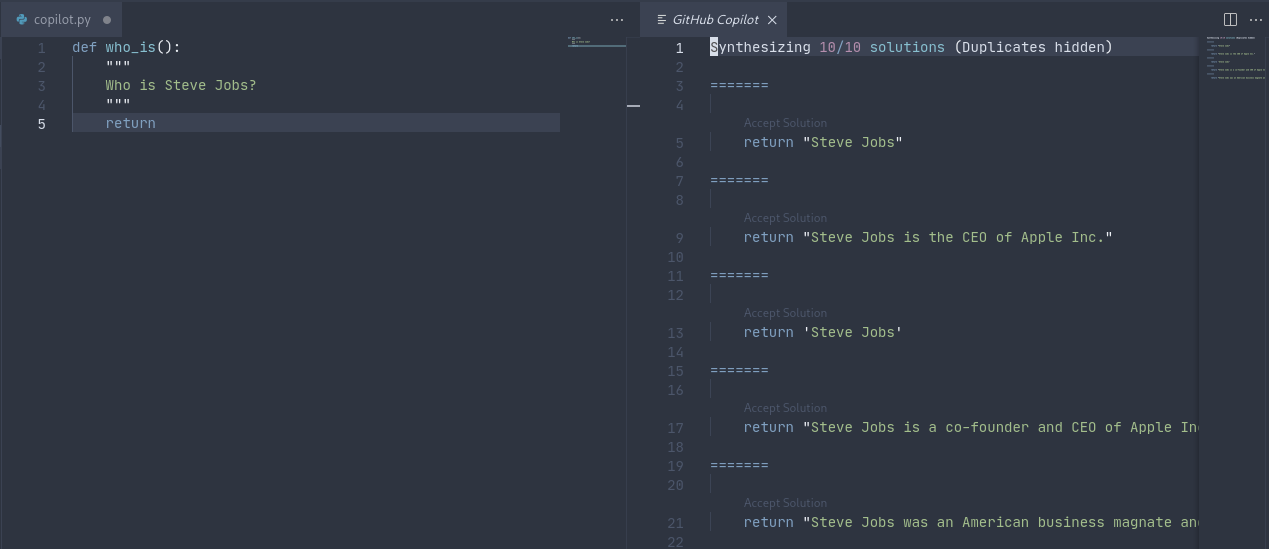Click the Split Editor icon
This screenshot has height=549, width=1269.
coord(1230,19)
